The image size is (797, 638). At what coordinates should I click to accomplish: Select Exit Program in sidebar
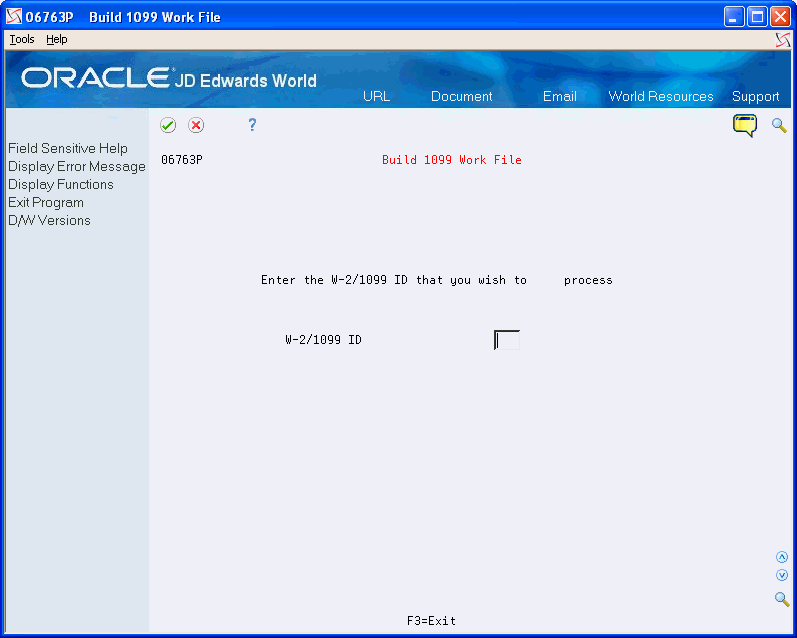(46, 202)
